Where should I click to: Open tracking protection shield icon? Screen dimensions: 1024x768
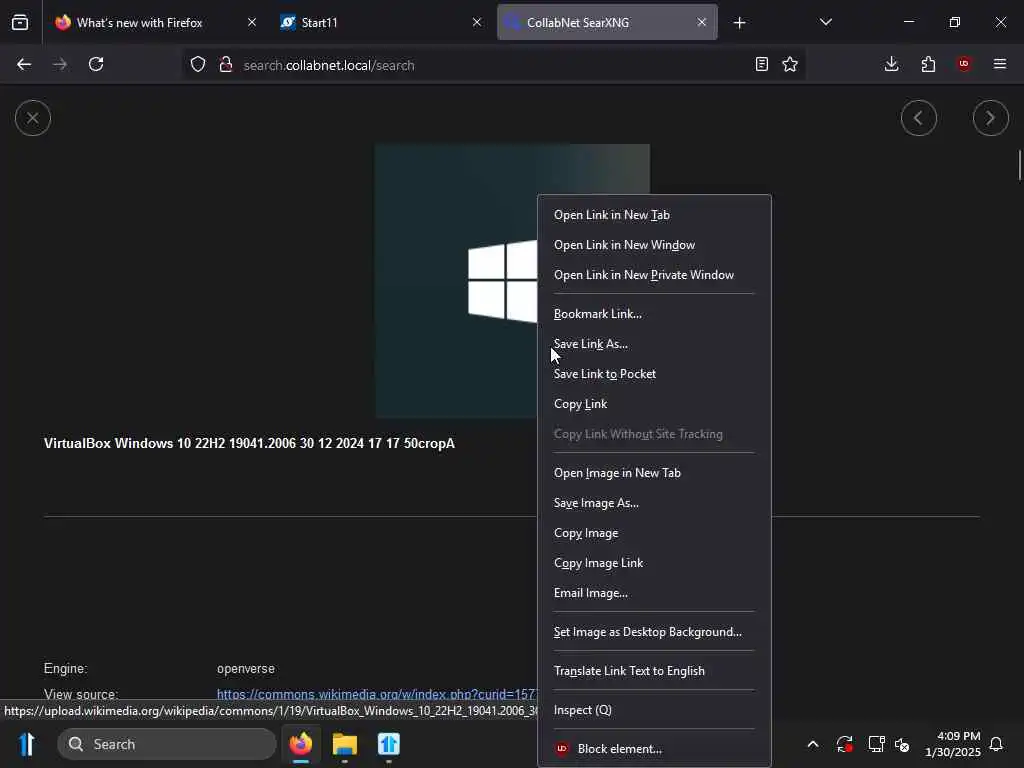click(x=198, y=65)
